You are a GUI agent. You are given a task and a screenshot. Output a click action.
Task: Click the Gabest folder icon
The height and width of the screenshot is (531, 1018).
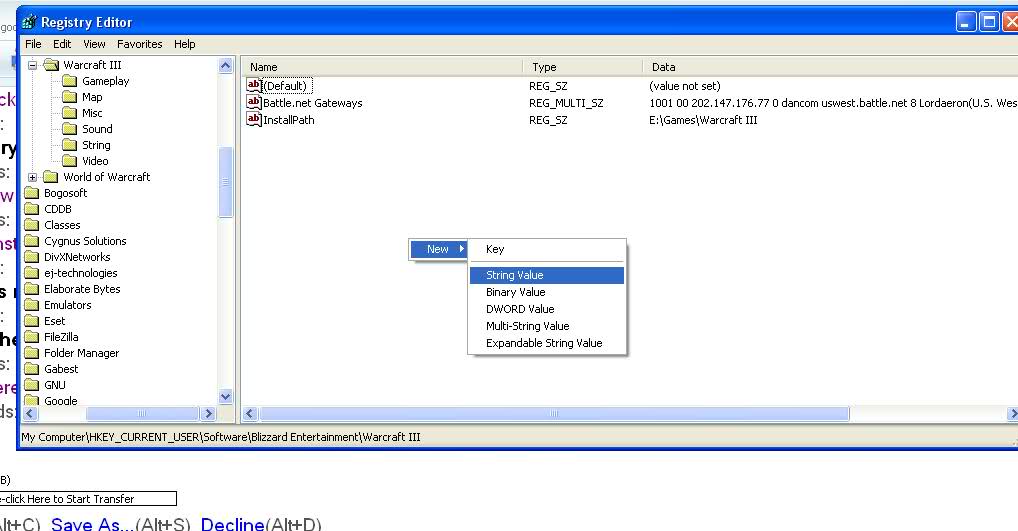31,369
